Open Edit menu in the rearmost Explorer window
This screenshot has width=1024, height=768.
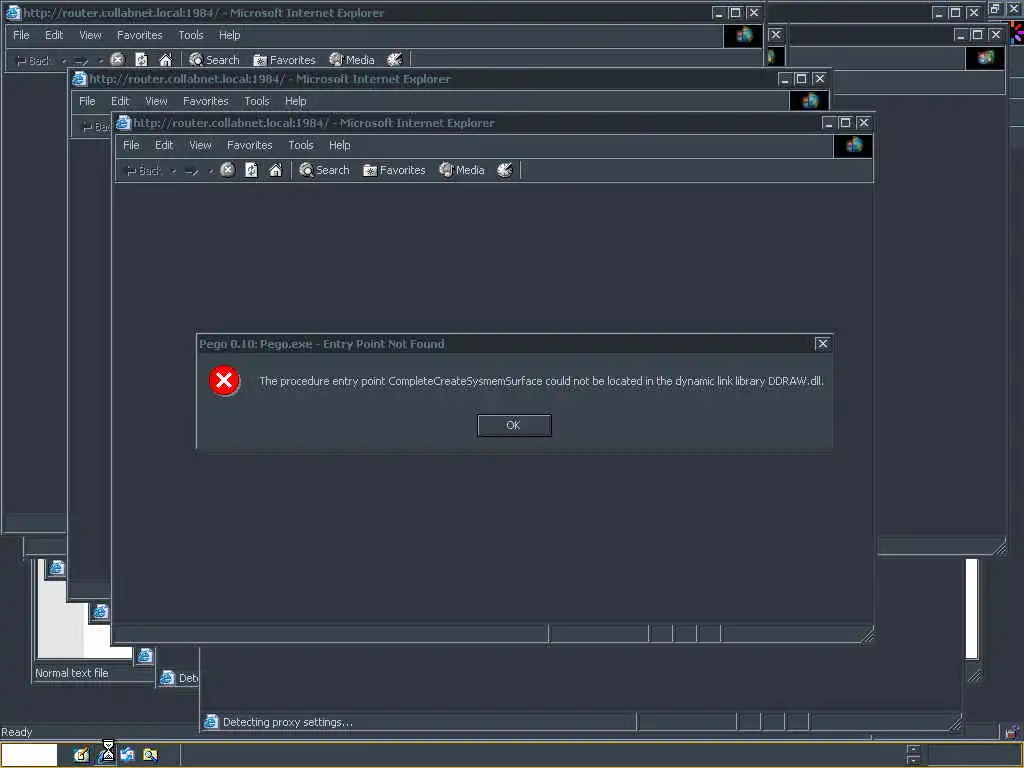[x=54, y=35]
